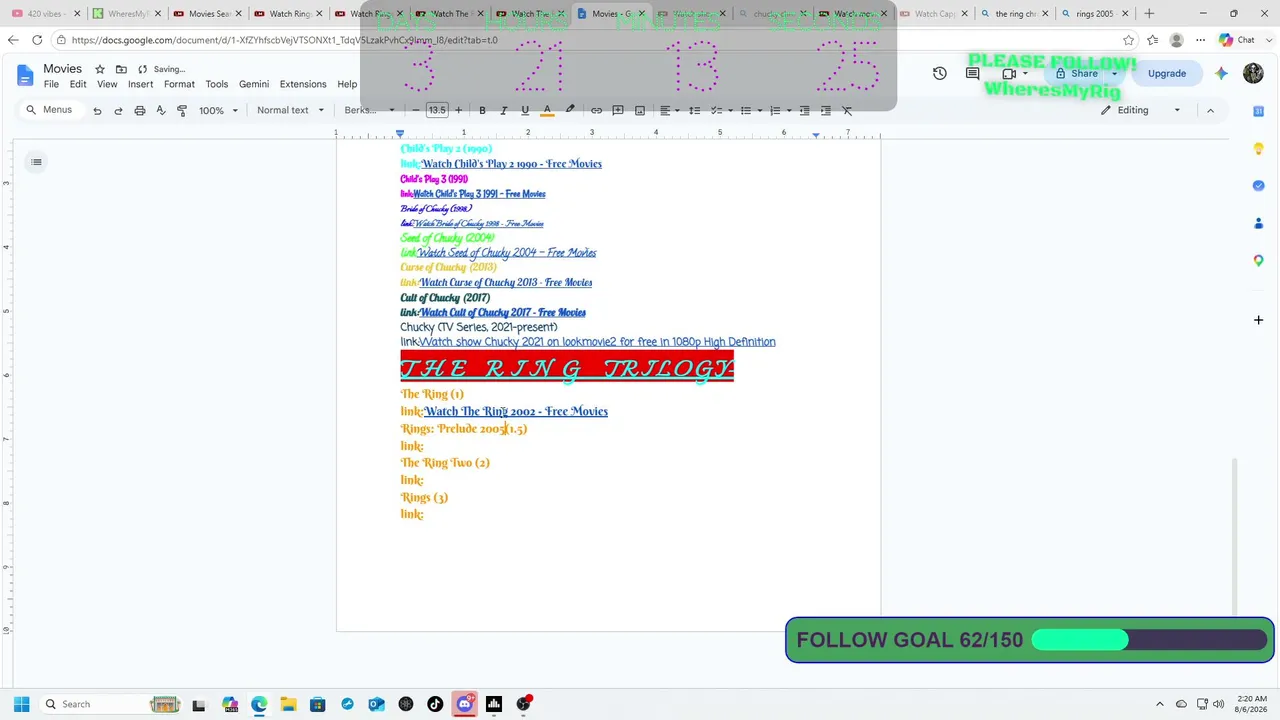Run spelling and grammar check
Screen dimensions: 1280x720
click(161, 110)
